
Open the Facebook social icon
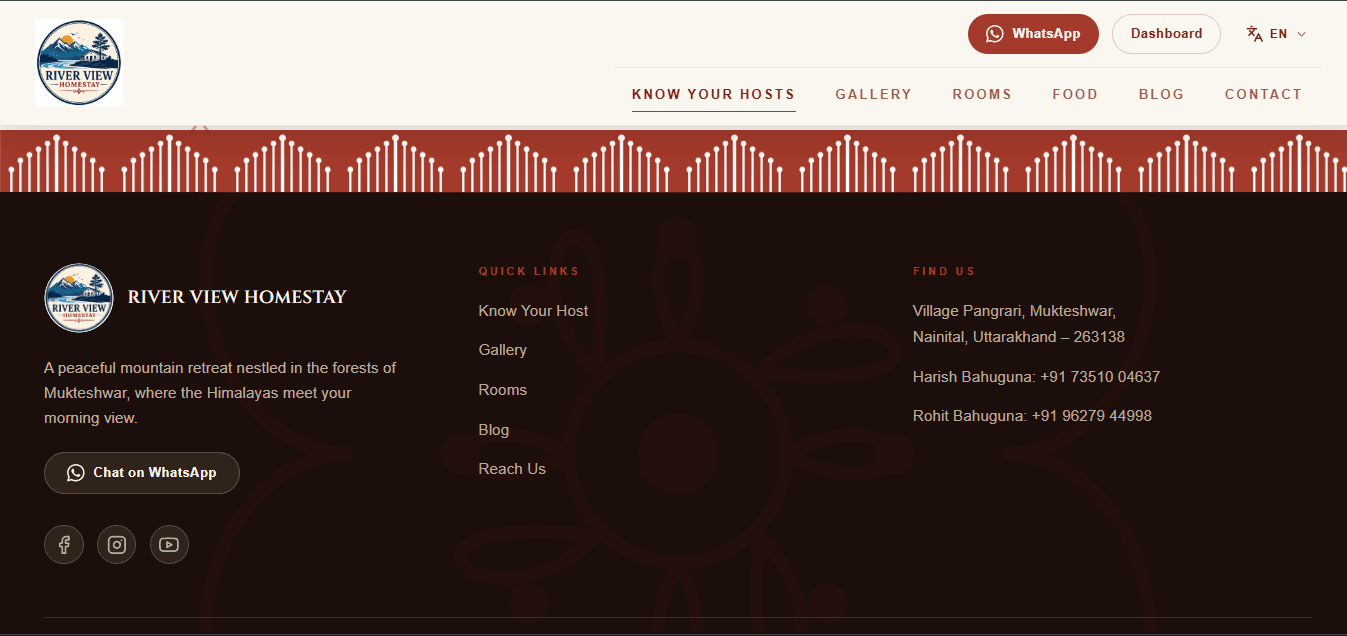point(64,545)
